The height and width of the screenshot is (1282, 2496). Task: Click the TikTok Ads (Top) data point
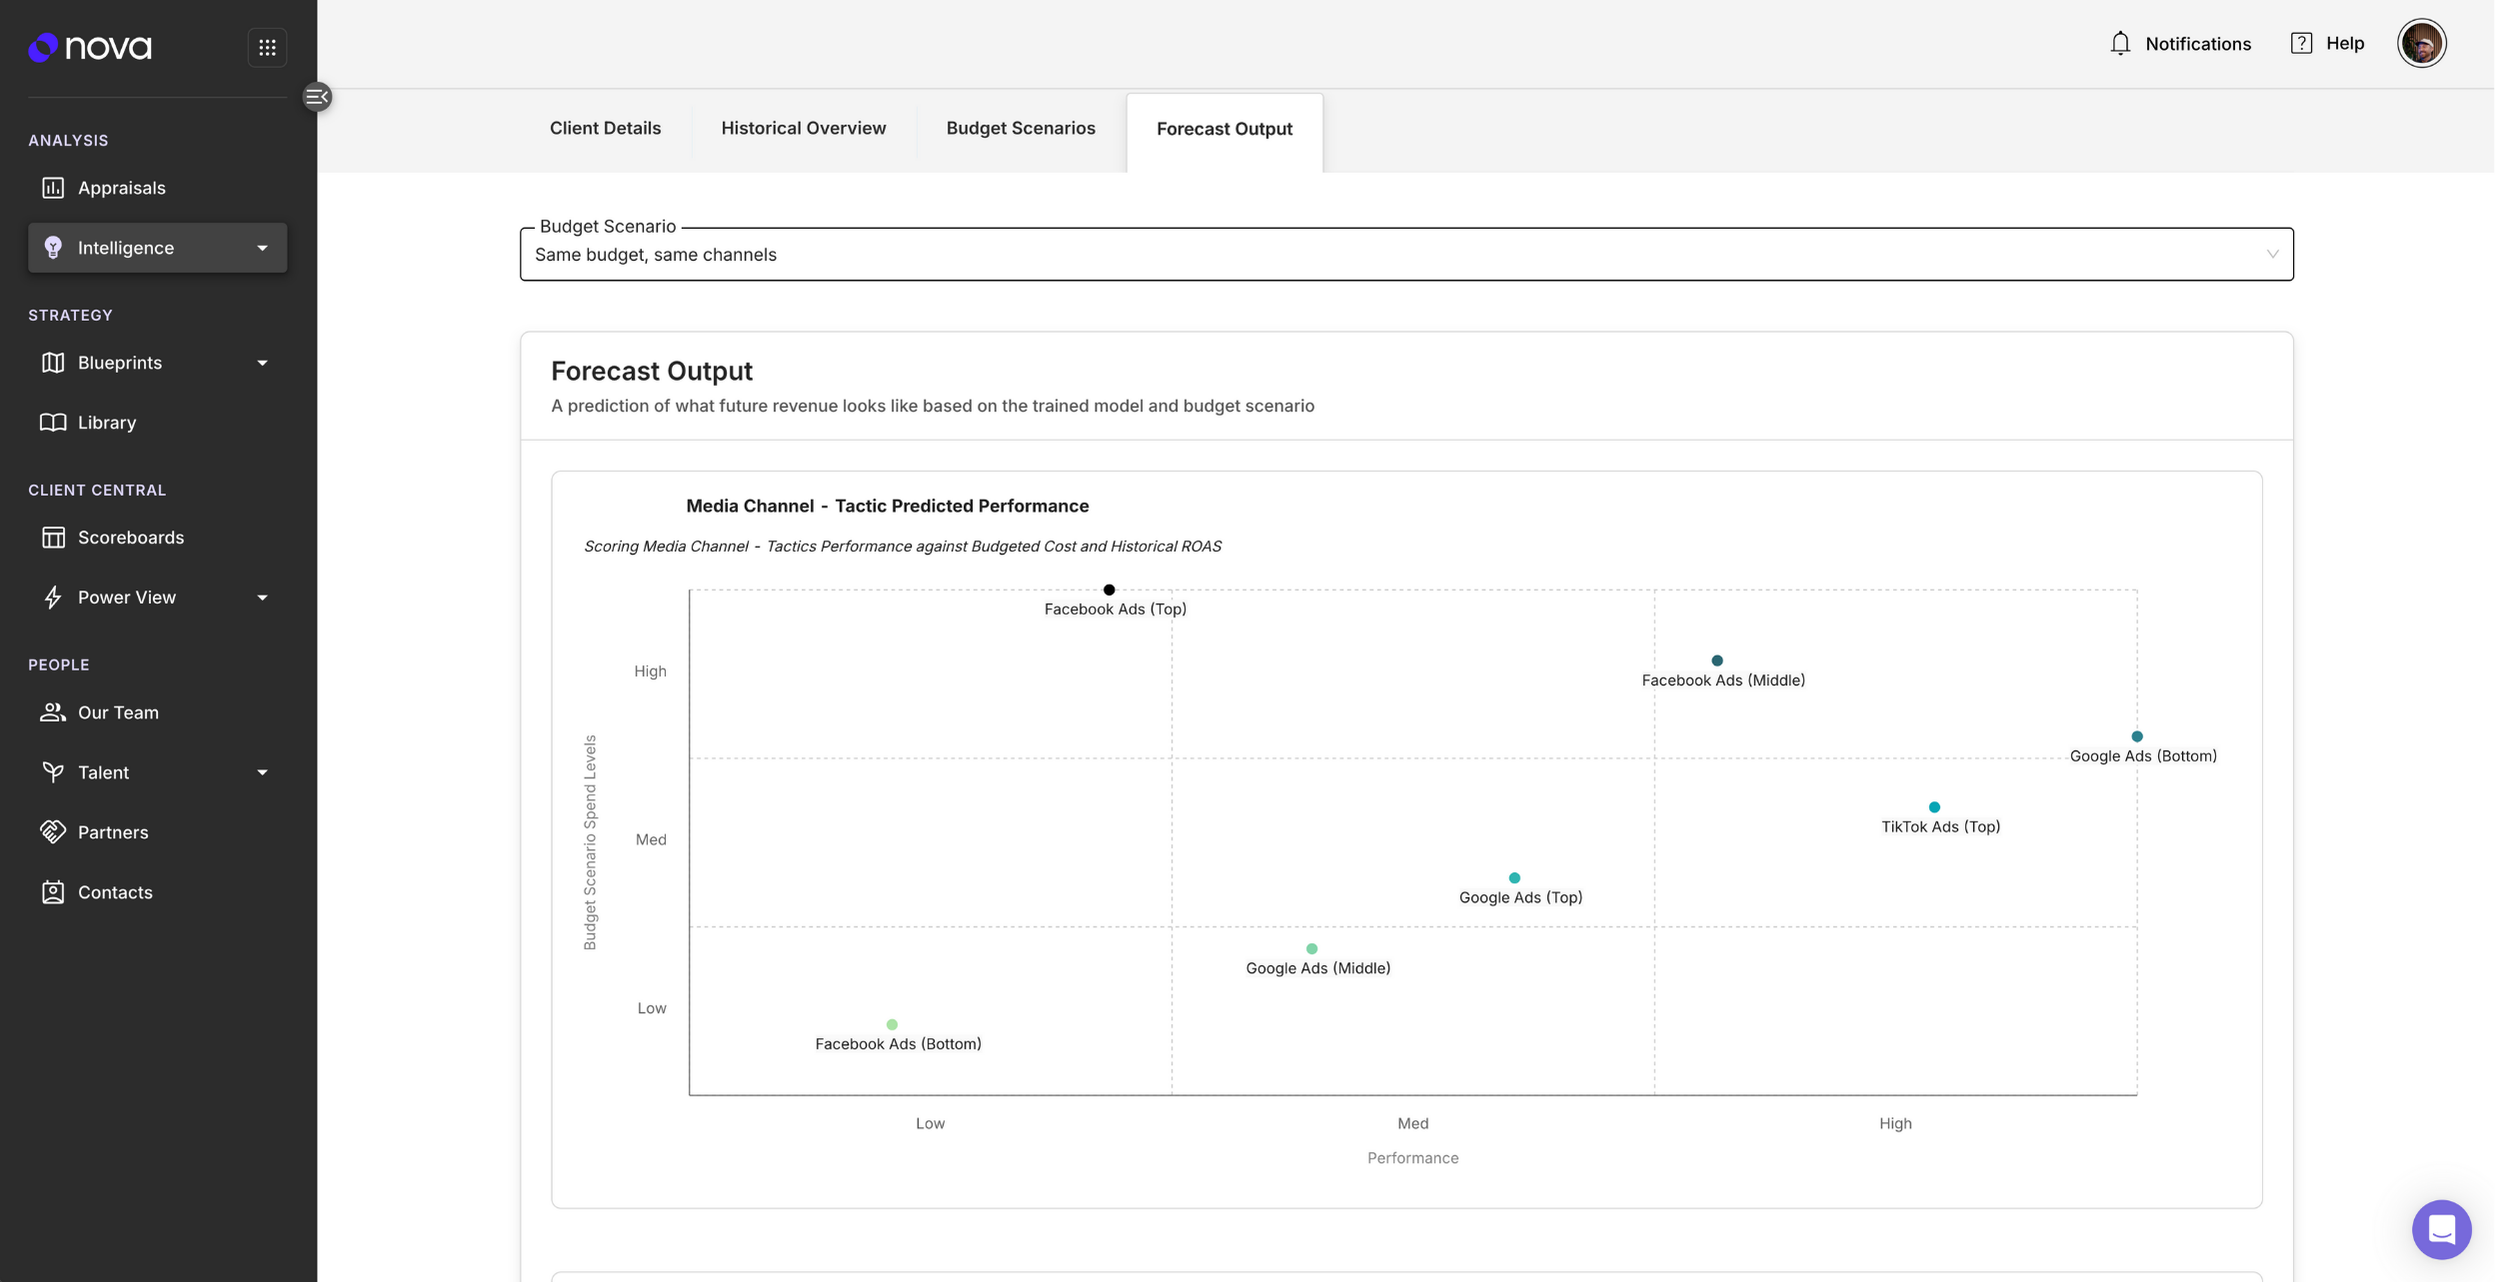[x=1934, y=807]
